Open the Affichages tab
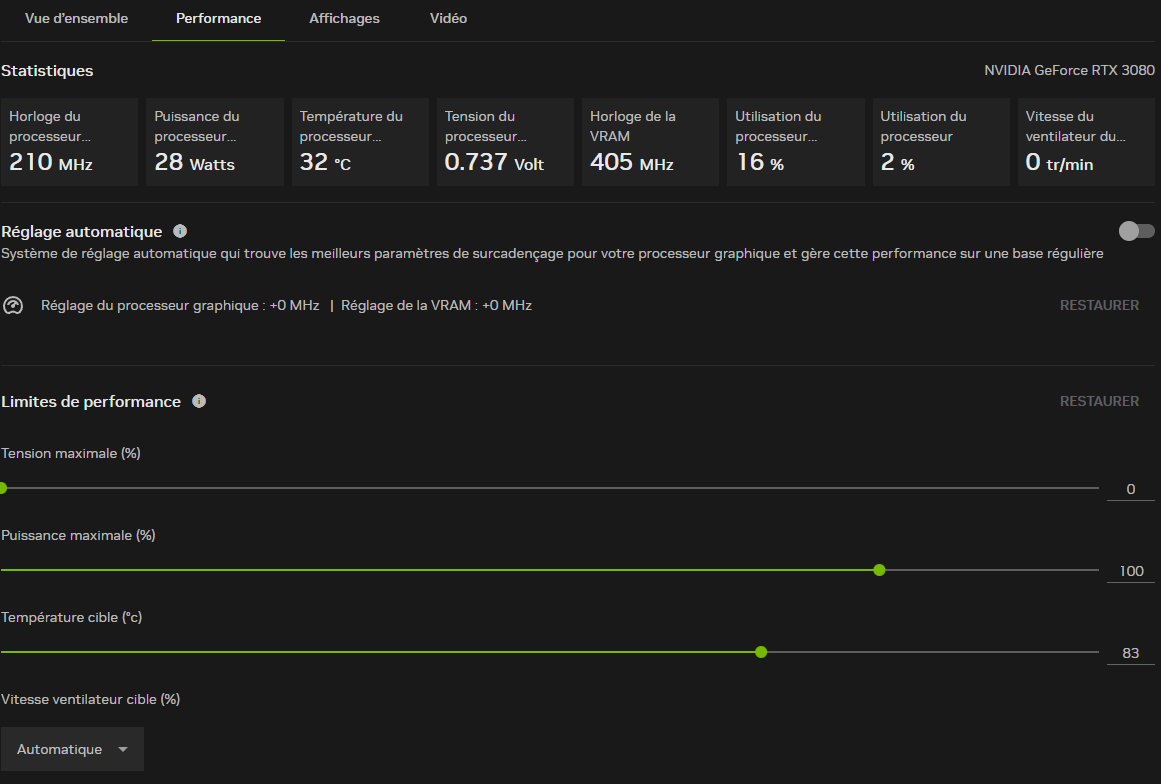This screenshot has height=784, width=1161. (x=344, y=19)
